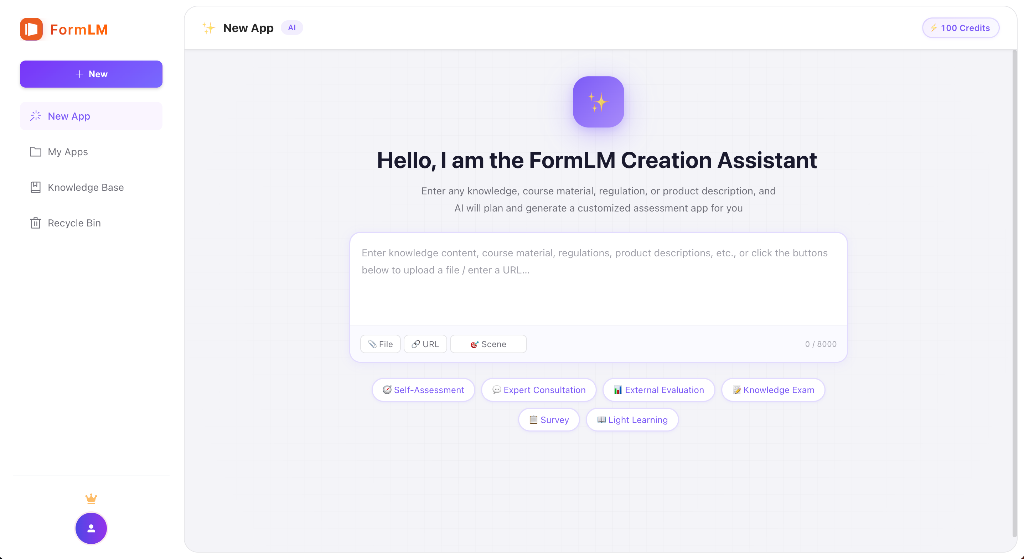1024x559 pixels.
Task: Open the user profile avatar
Action: (x=91, y=528)
